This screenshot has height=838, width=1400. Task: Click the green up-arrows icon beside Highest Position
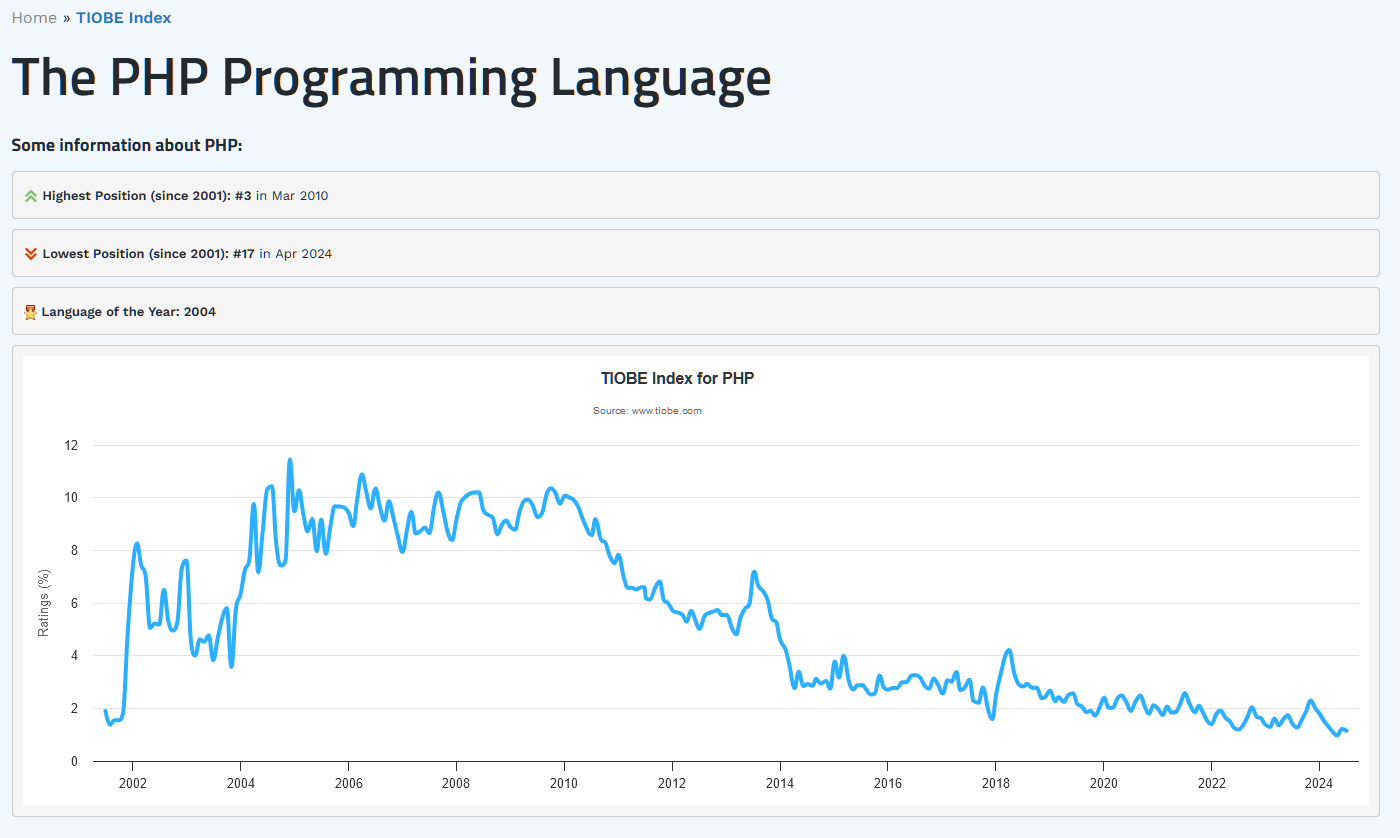click(31, 196)
